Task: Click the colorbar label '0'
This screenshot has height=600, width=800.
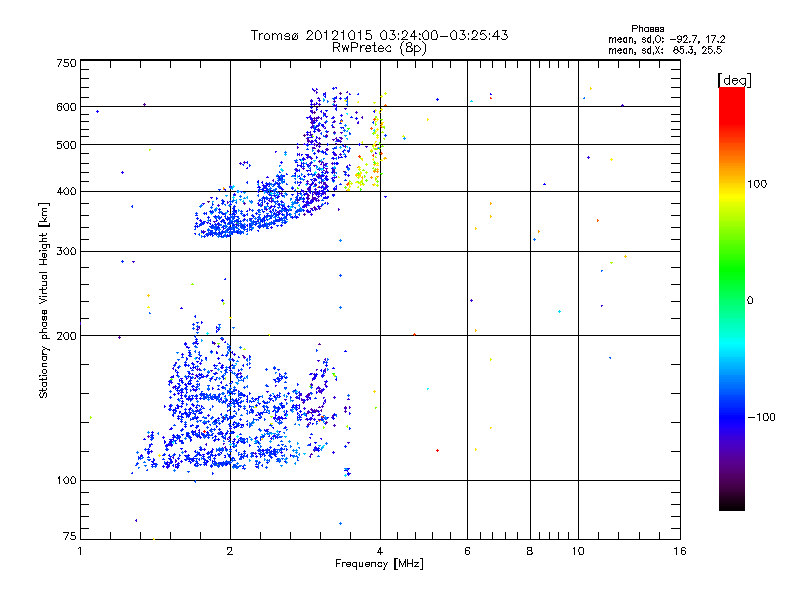Action: (750, 301)
